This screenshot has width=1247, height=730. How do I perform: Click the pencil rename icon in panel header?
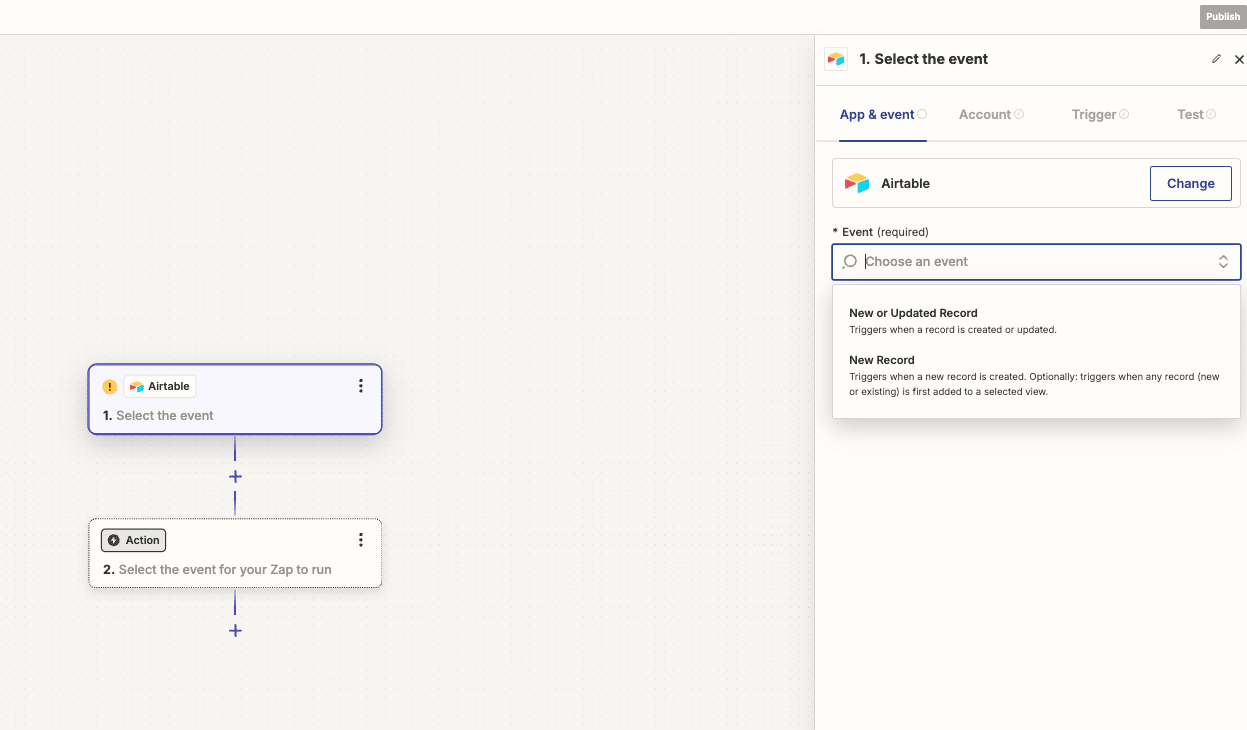(1216, 59)
